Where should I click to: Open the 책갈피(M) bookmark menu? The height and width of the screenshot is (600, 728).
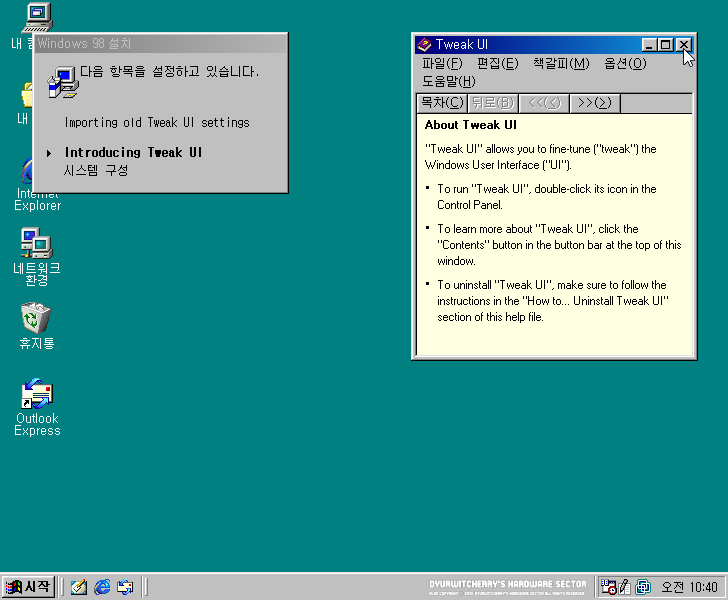point(561,64)
